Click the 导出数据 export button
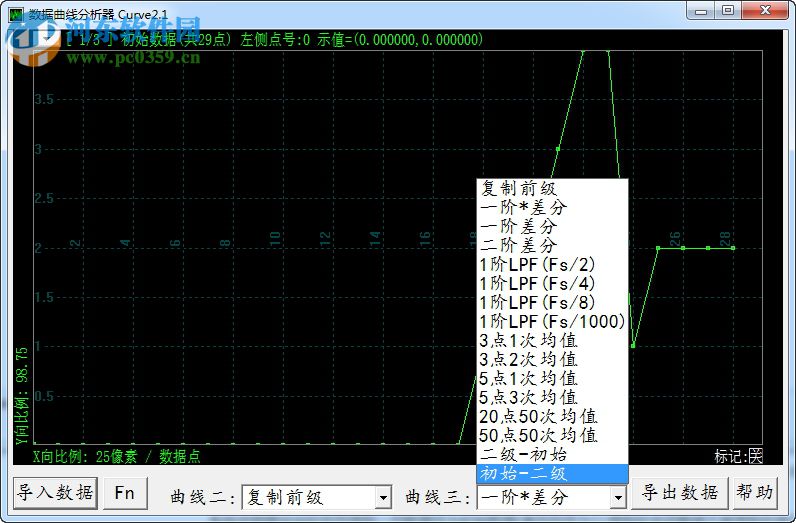This screenshot has width=796, height=523. point(680,493)
